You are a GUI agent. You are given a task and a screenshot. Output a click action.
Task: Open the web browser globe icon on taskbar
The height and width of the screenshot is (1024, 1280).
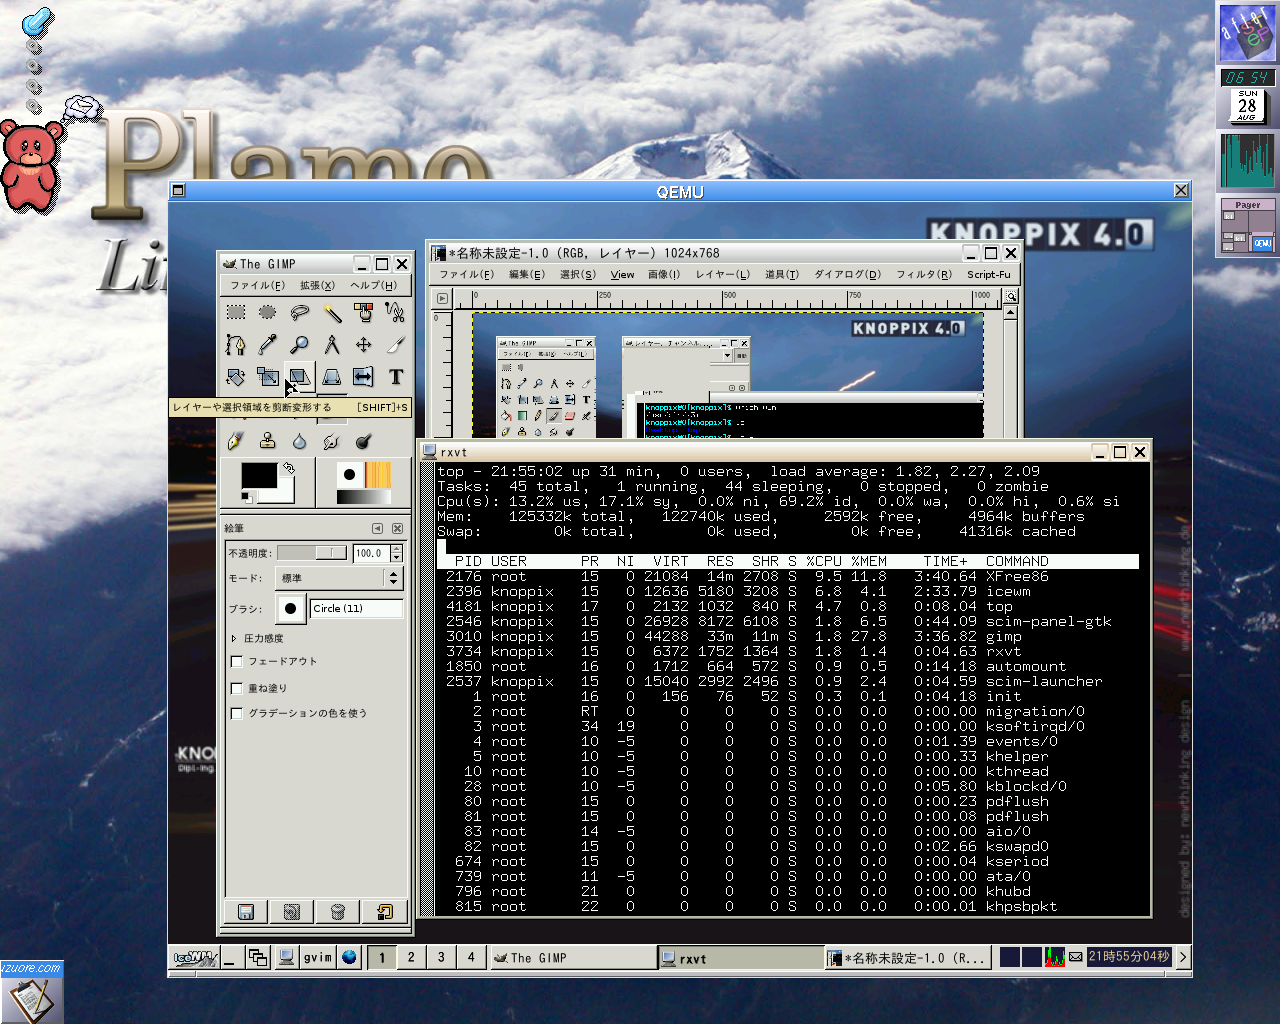pos(349,957)
